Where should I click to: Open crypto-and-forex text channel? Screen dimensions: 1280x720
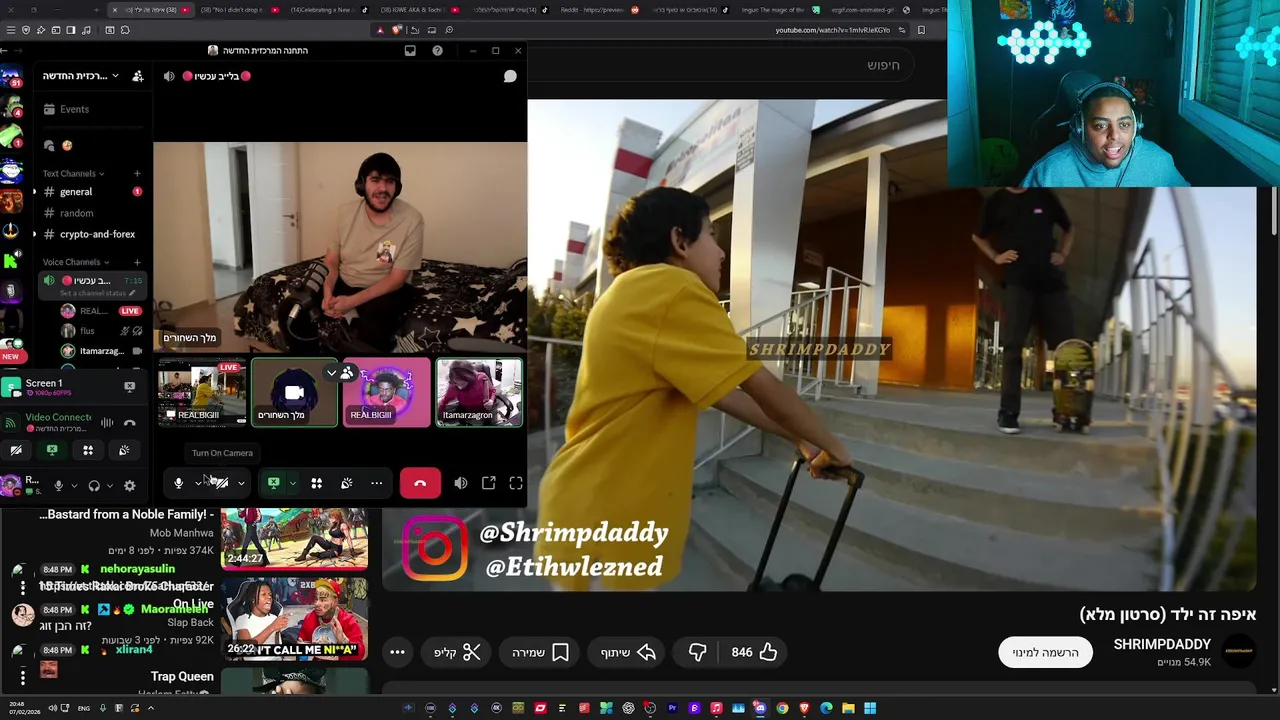(x=97, y=234)
